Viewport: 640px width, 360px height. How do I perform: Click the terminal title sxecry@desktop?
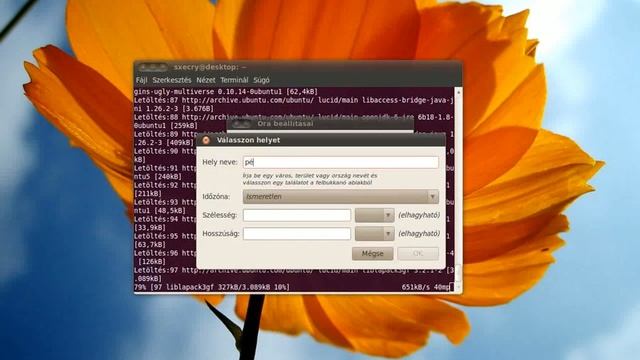point(210,67)
